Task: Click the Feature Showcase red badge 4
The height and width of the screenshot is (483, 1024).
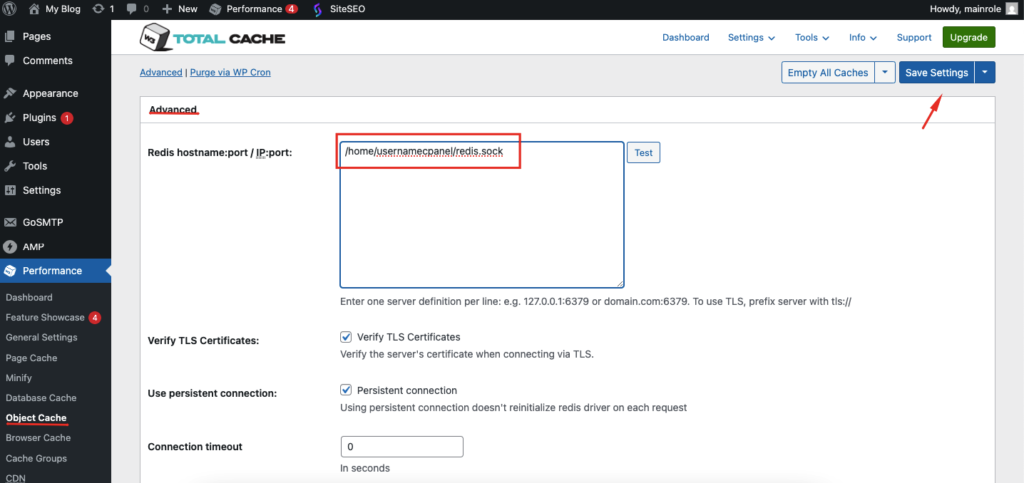Action: 95,318
